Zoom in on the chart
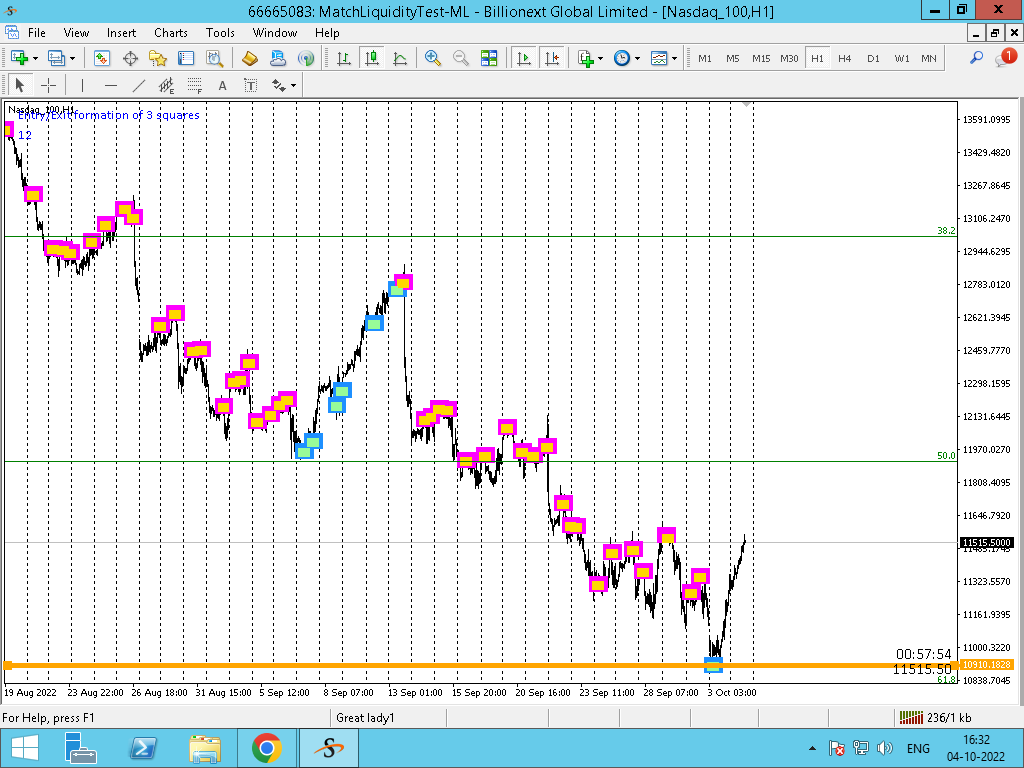 pyautogui.click(x=432, y=58)
